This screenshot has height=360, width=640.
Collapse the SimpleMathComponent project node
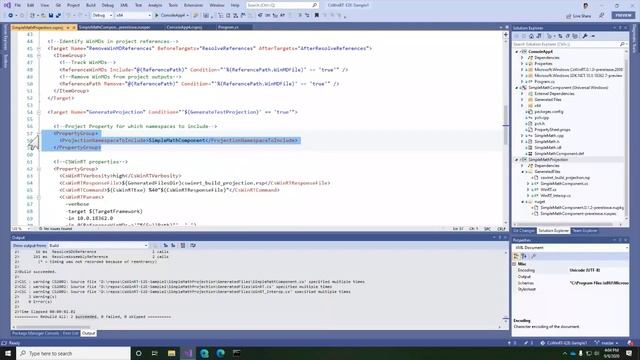coord(517,88)
